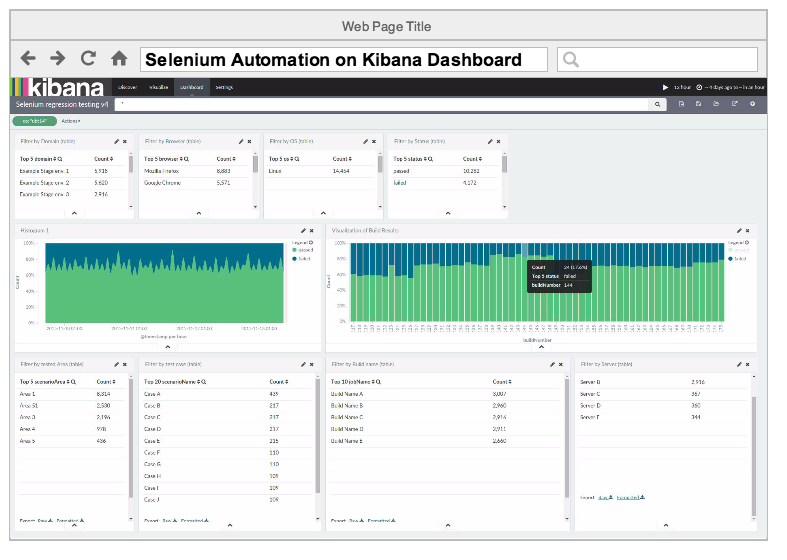This screenshot has width=787, height=560.
Task: Click the Kibana query input field
Action: [382, 104]
